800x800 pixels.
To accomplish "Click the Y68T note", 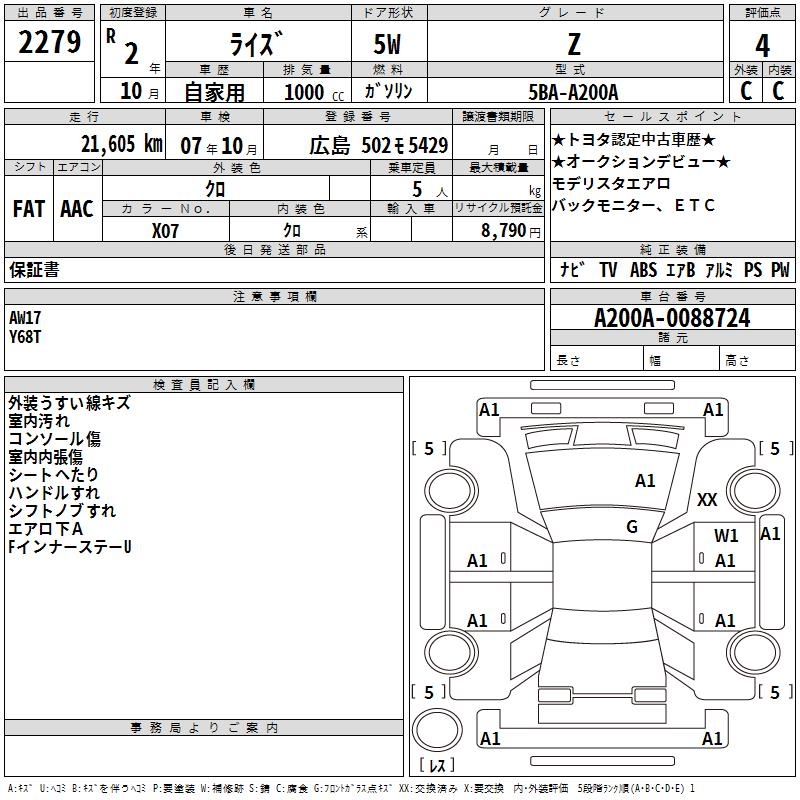I will 25,337.
